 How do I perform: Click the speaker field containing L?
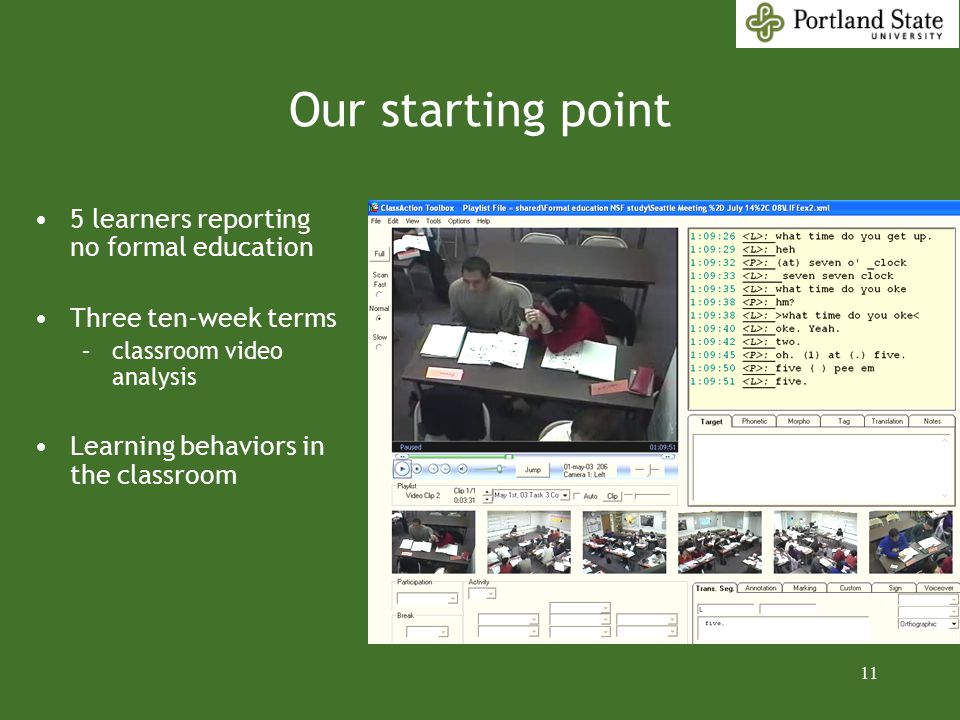726,609
